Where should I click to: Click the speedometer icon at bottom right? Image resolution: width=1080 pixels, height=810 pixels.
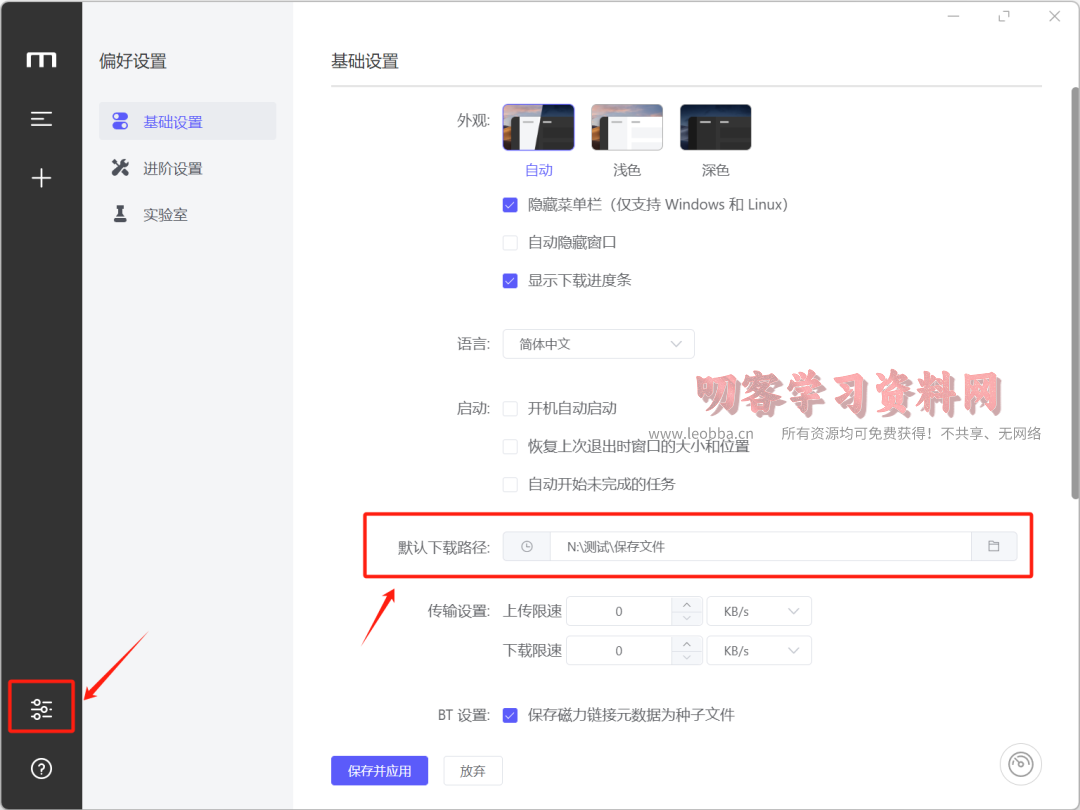[x=1020, y=763]
